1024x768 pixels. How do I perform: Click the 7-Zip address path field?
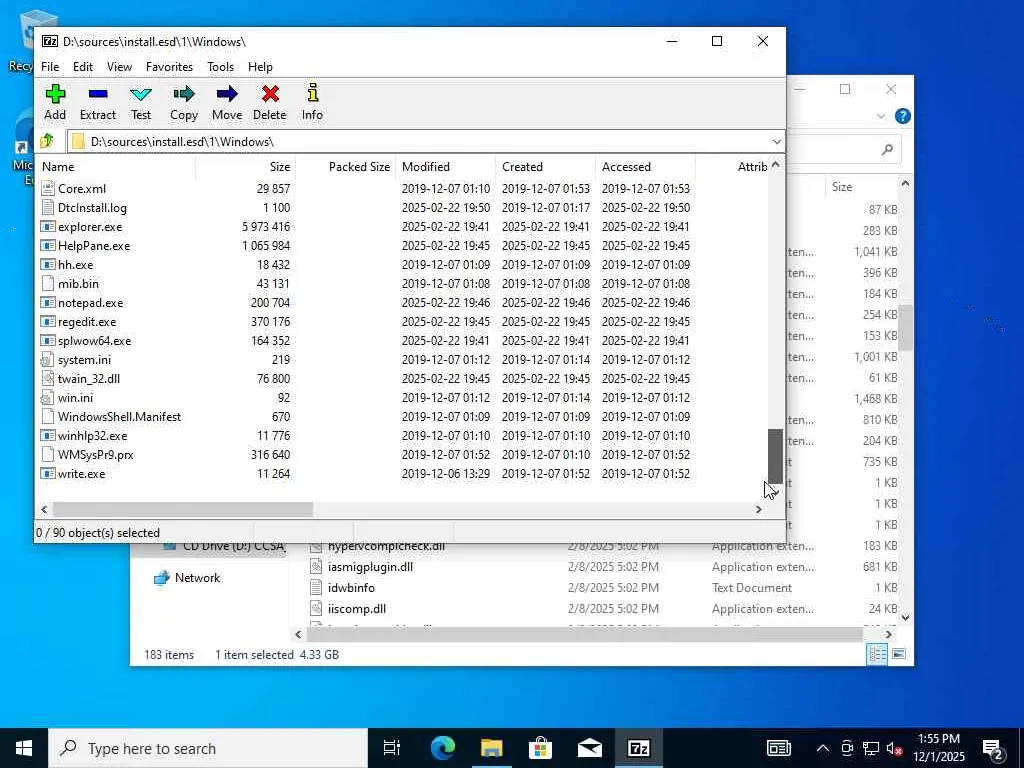418,141
